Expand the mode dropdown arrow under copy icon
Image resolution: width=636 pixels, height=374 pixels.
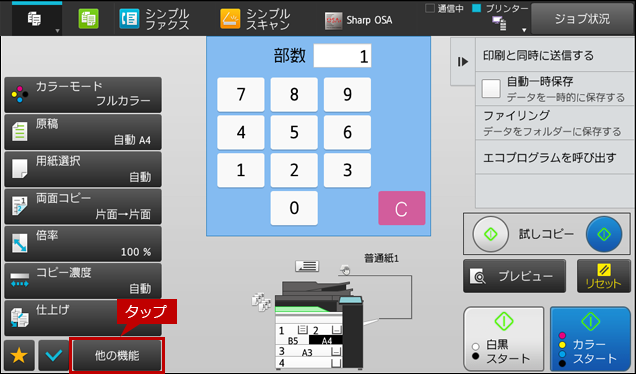point(57,31)
